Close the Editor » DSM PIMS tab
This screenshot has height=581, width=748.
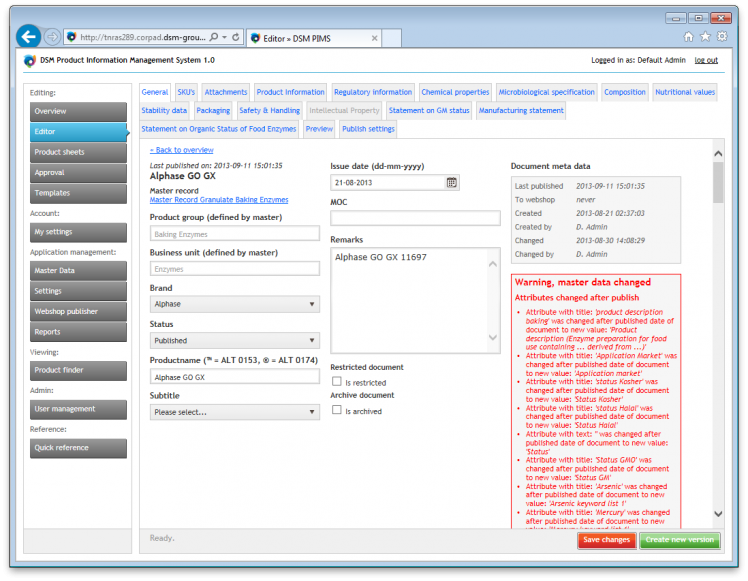point(374,38)
